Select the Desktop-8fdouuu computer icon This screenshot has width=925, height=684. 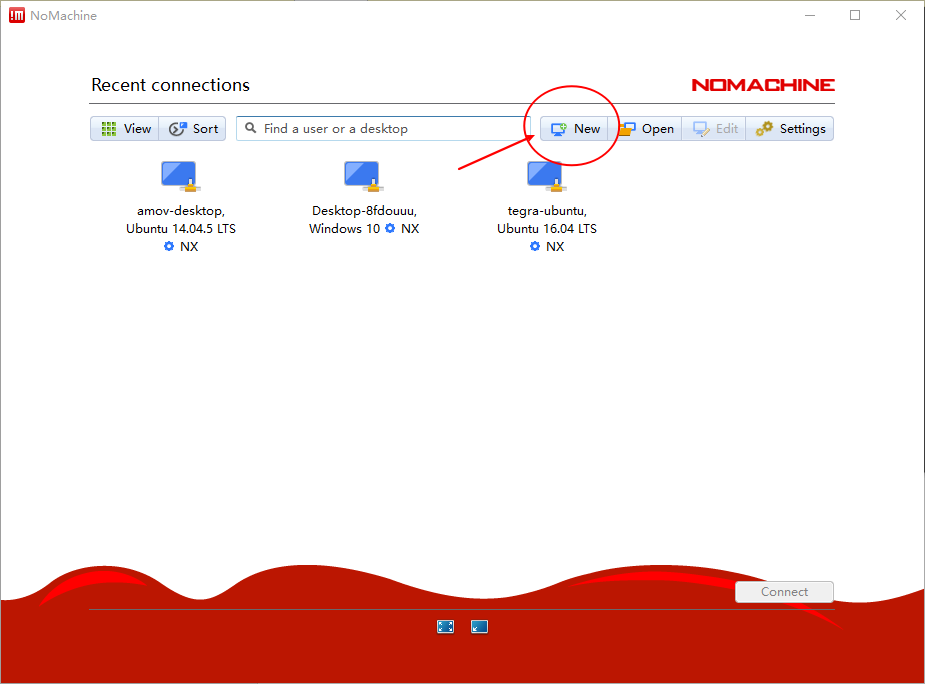[363, 176]
